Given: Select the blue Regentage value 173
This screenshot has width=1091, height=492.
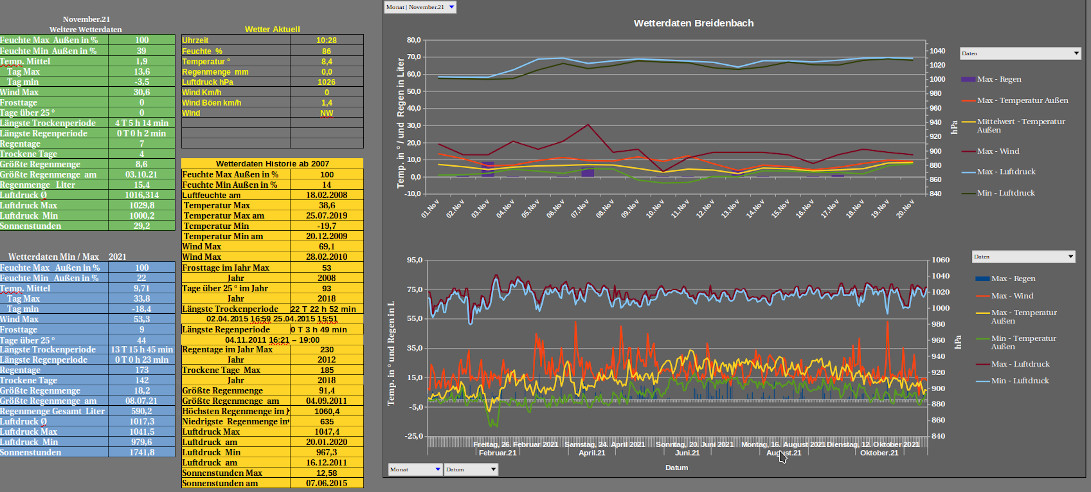Looking at the screenshot, I should (142, 370).
